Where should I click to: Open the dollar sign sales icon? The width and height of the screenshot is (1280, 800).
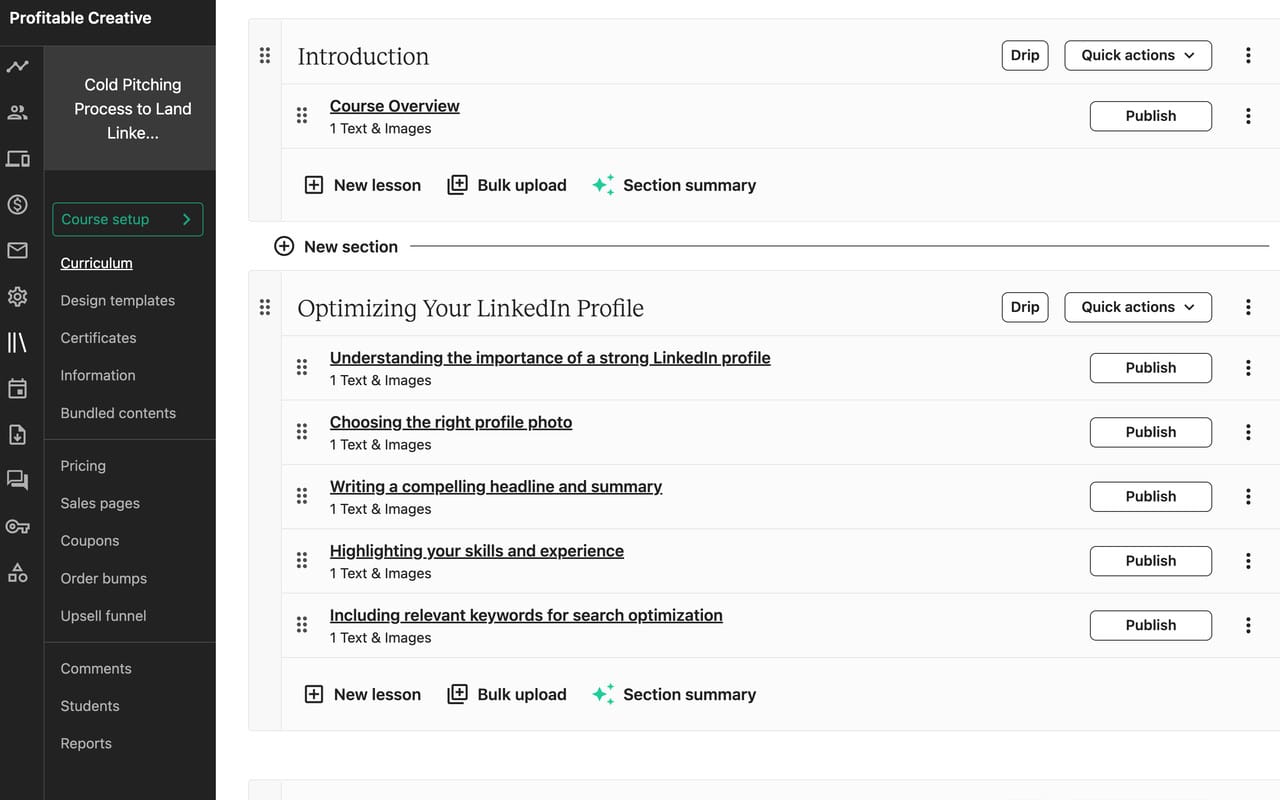(x=17, y=205)
